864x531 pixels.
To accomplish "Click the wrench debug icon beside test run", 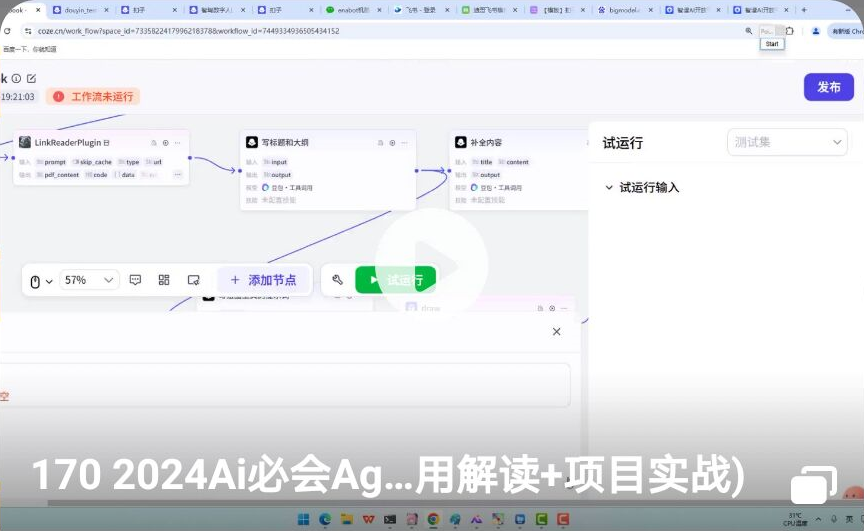I will (x=338, y=280).
